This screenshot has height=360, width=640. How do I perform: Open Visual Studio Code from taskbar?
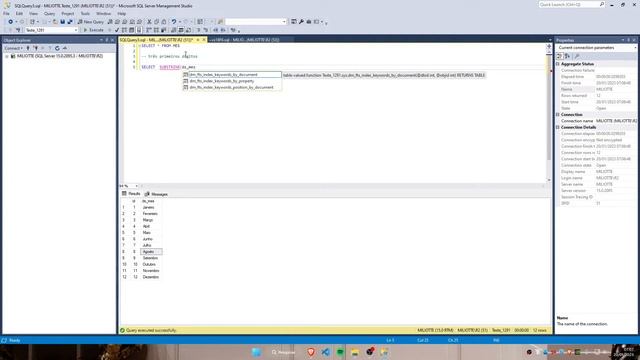click(x=325, y=352)
